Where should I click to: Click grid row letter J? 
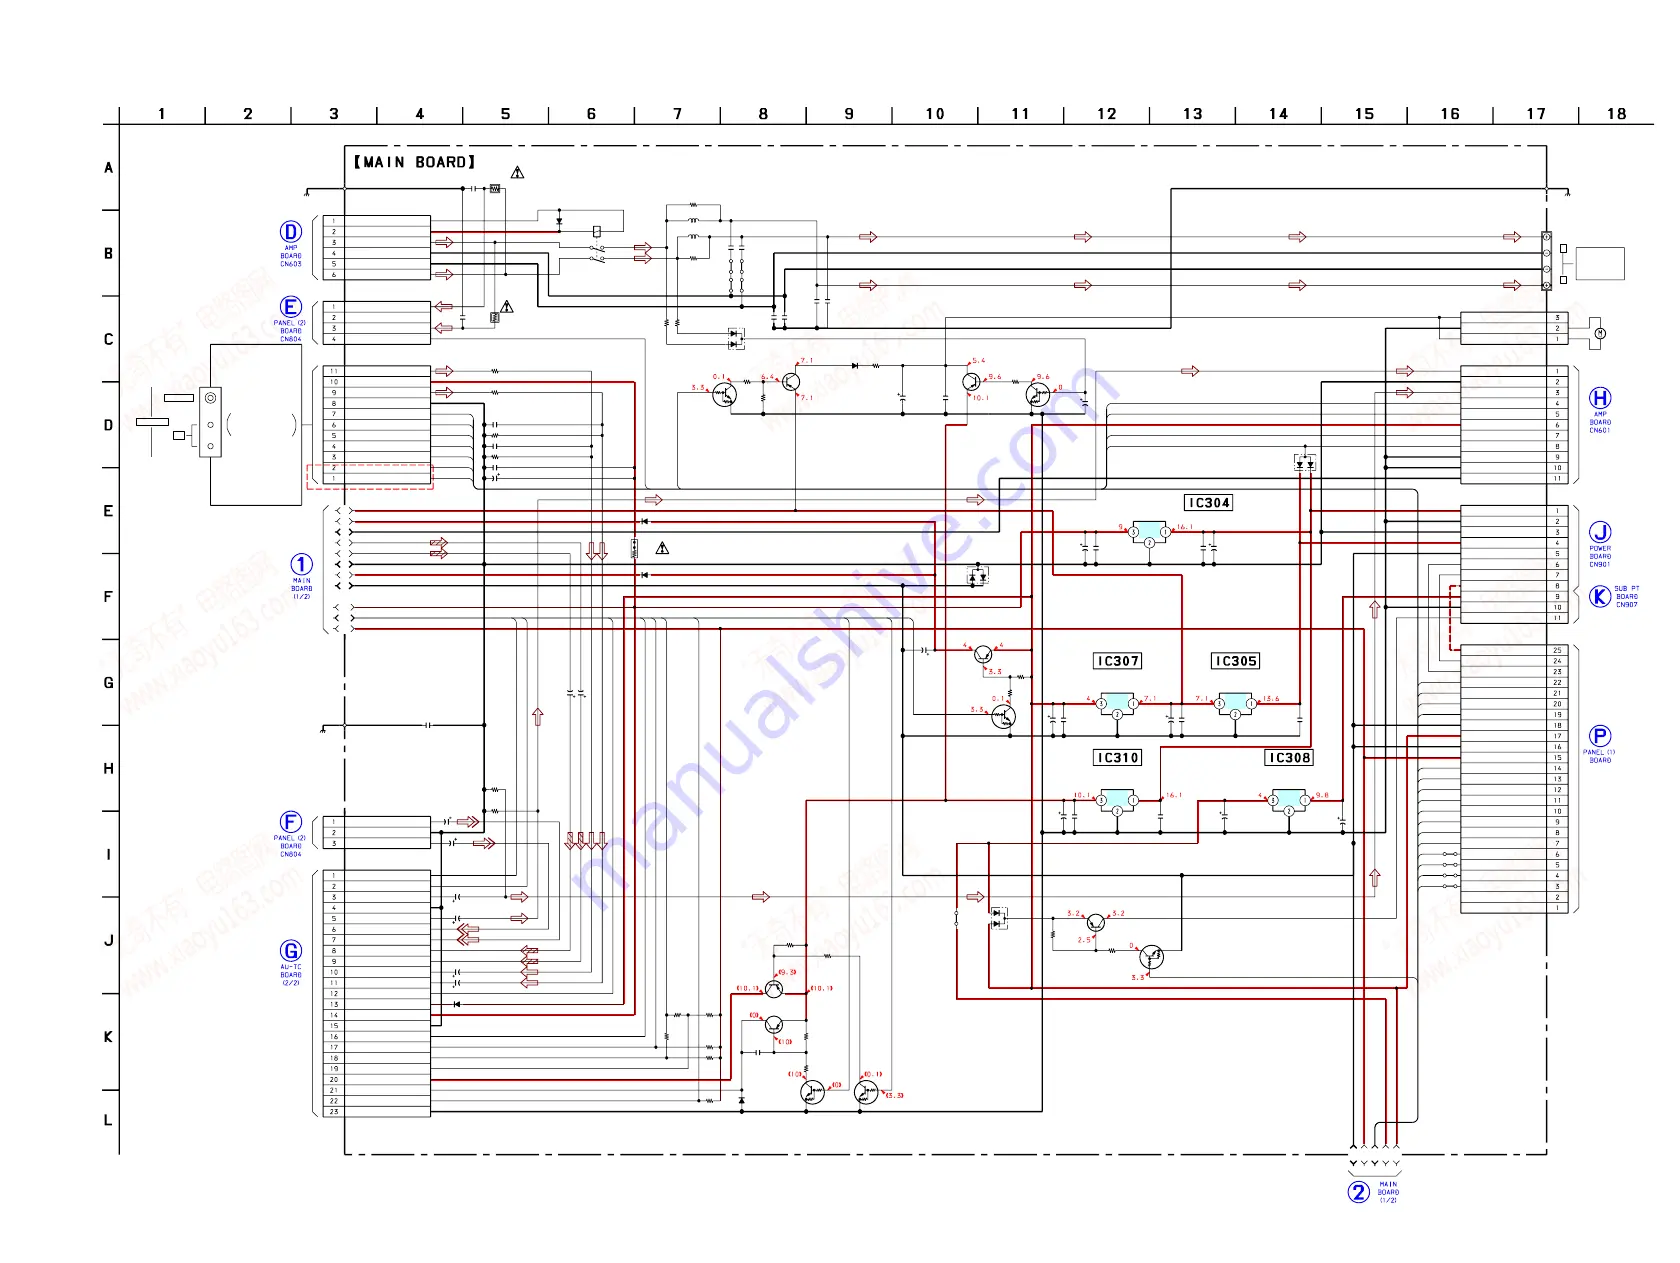(x=109, y=941)
